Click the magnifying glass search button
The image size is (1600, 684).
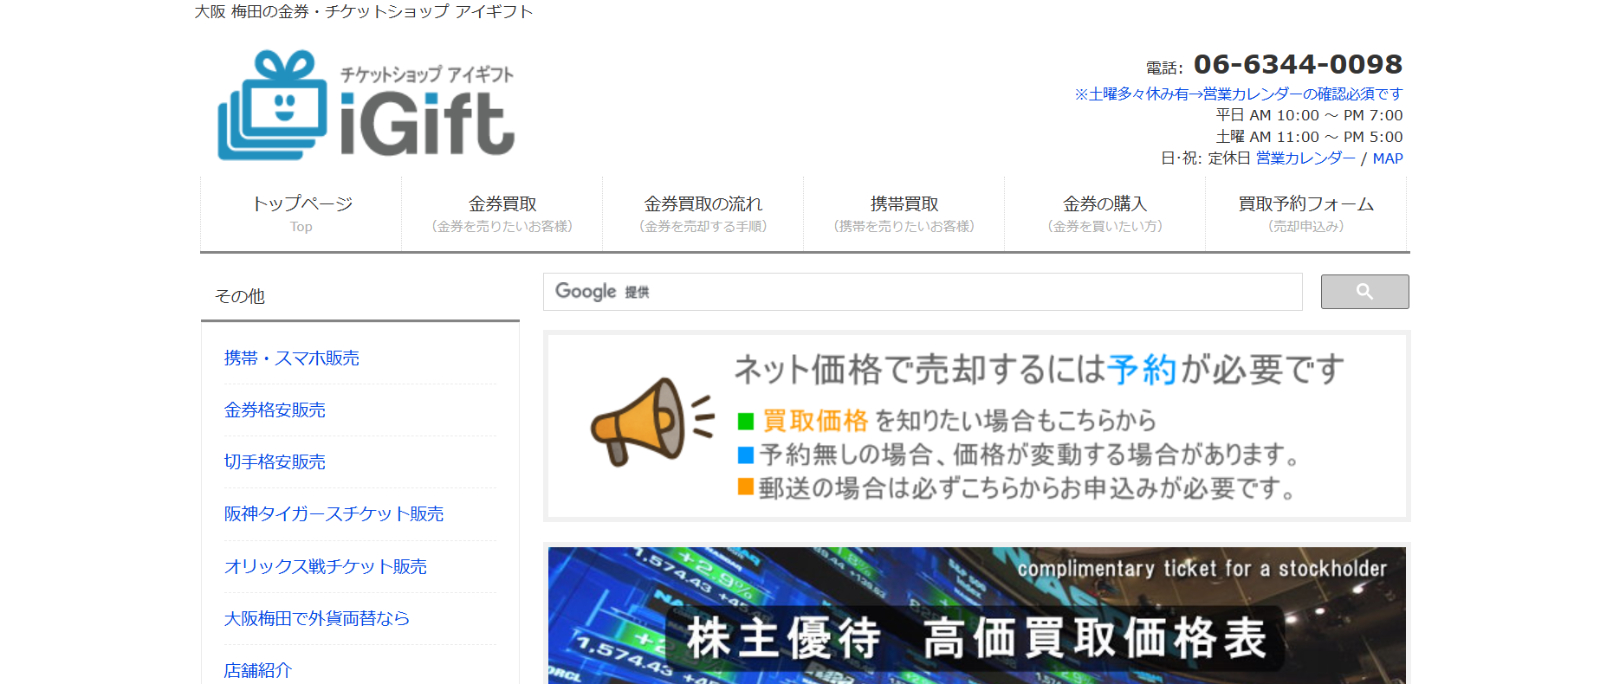[1364, 292]
